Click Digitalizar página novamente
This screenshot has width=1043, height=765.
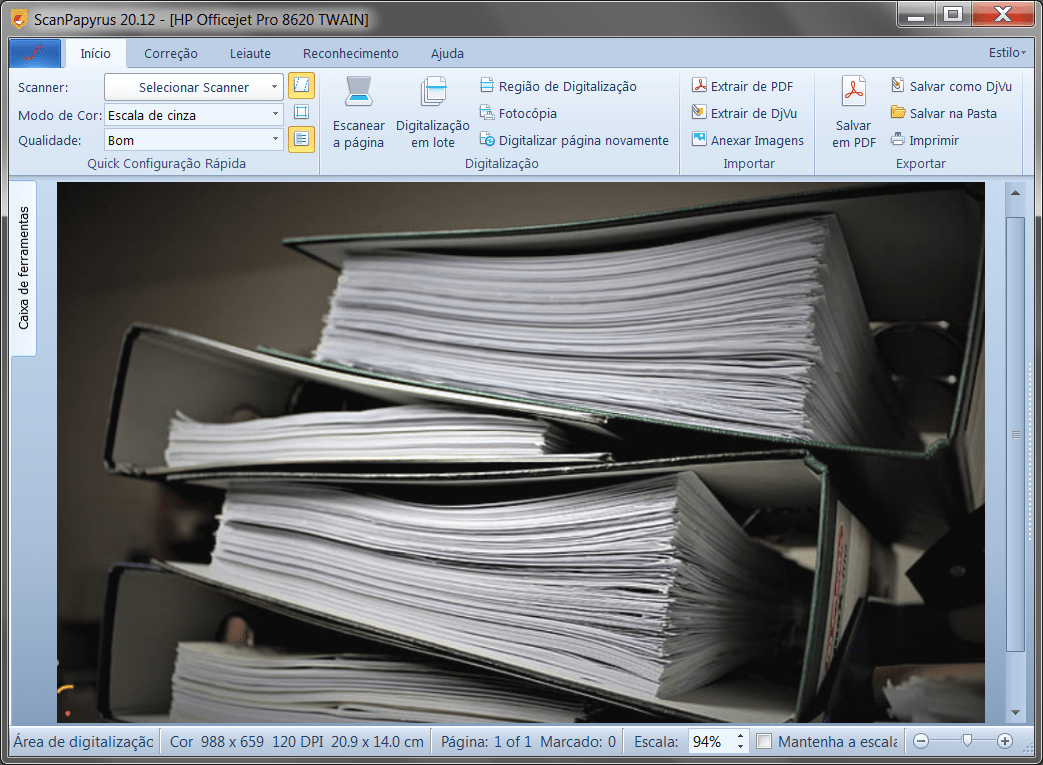[574, 140]
